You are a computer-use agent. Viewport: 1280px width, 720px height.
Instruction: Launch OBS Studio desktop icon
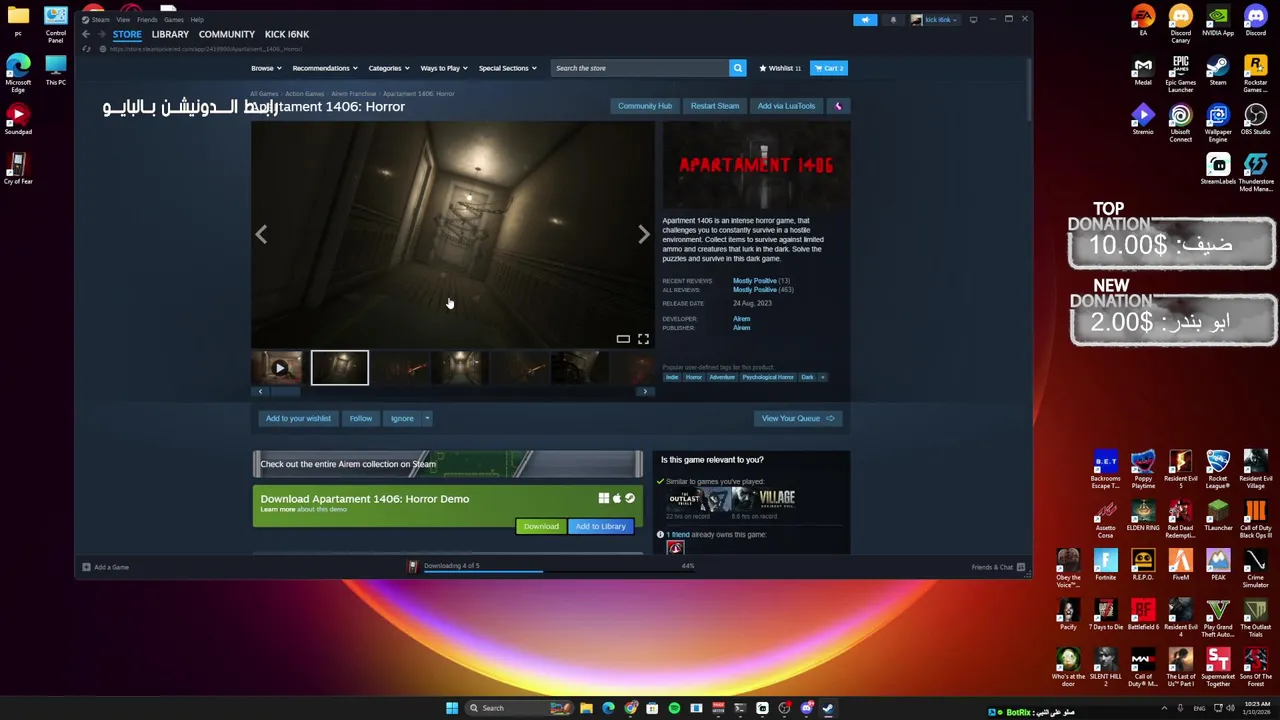point(1255,120)
